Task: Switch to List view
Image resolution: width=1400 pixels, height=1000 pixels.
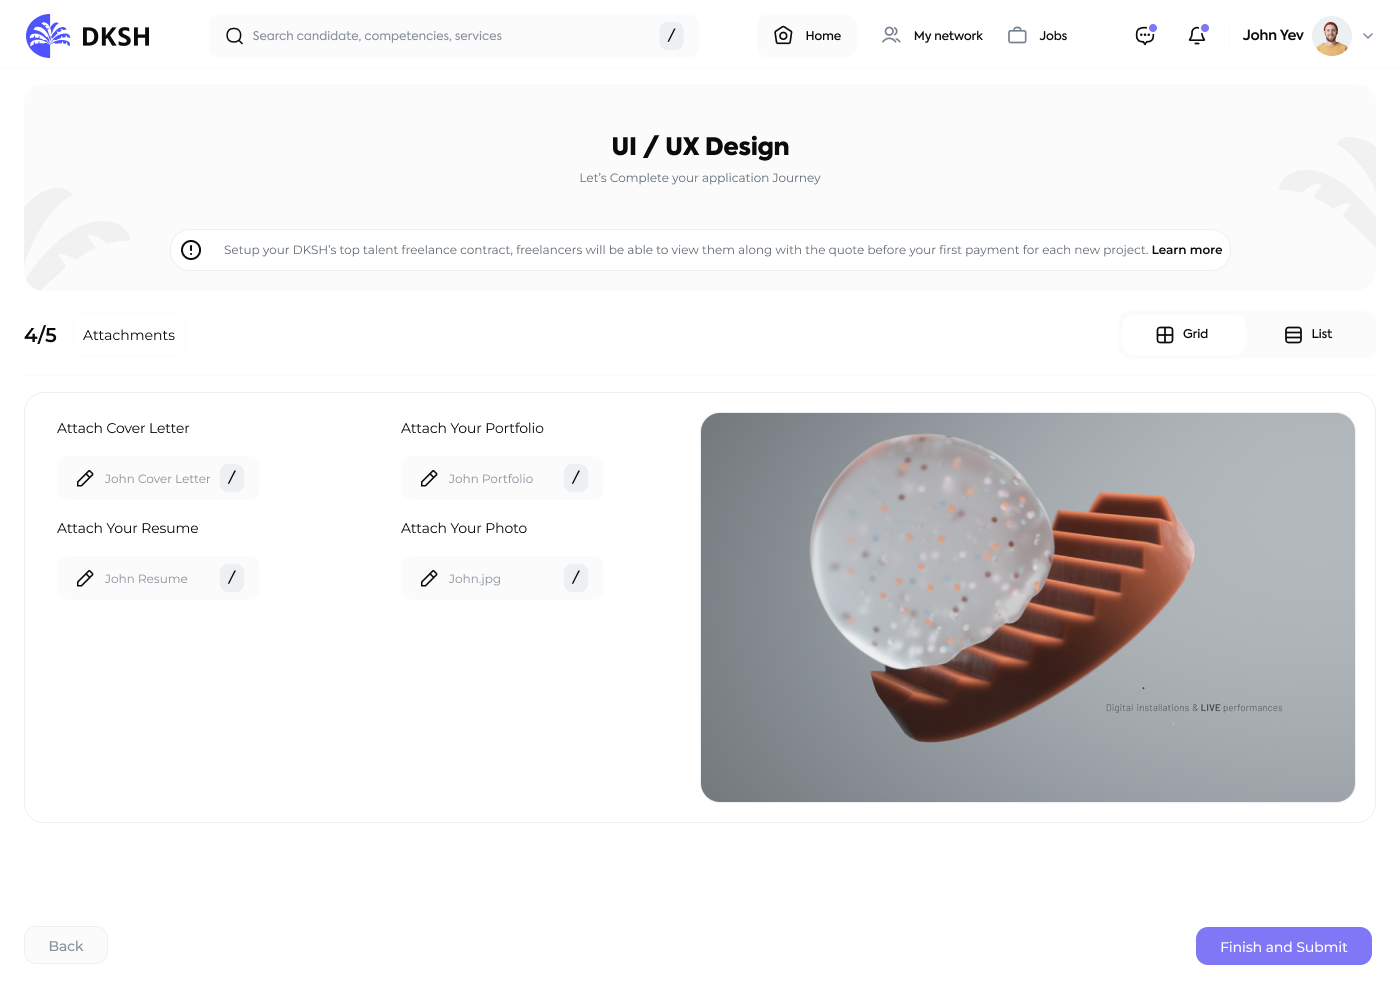Action: (x=1309, y=334)
